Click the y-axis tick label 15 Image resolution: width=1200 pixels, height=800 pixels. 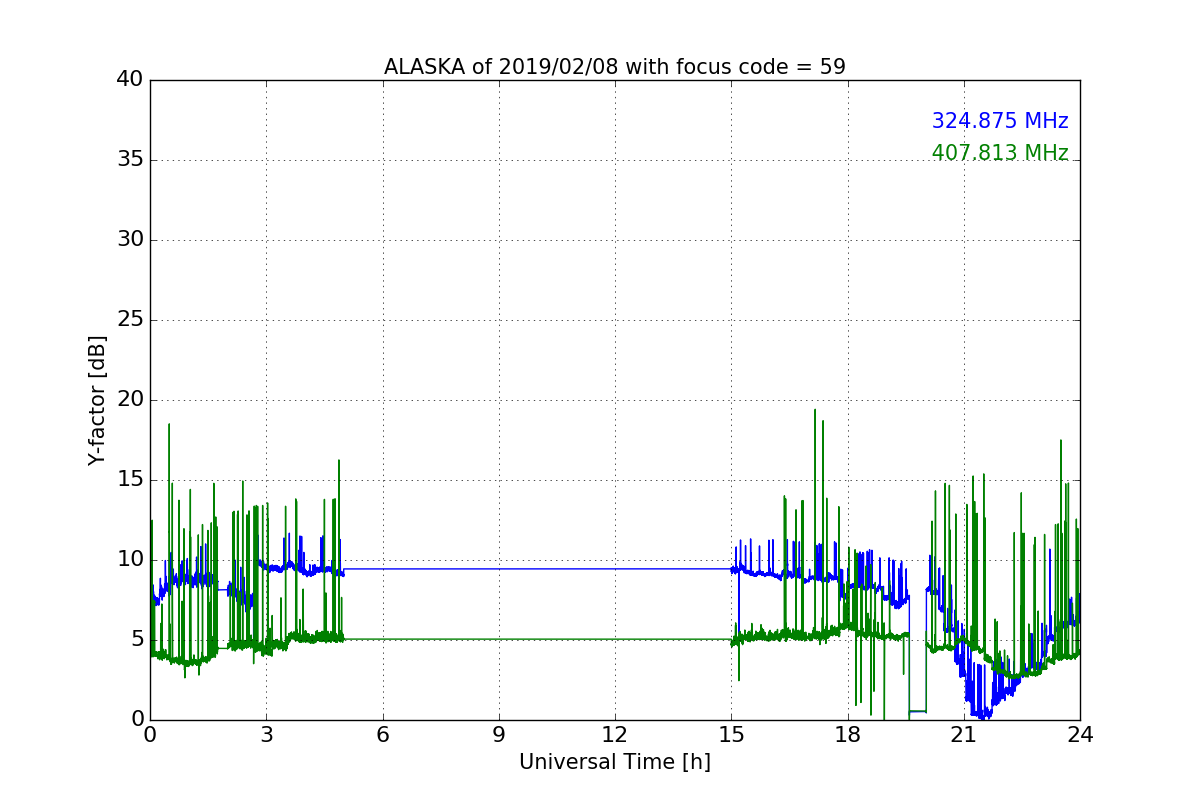[x=130, y=480]
